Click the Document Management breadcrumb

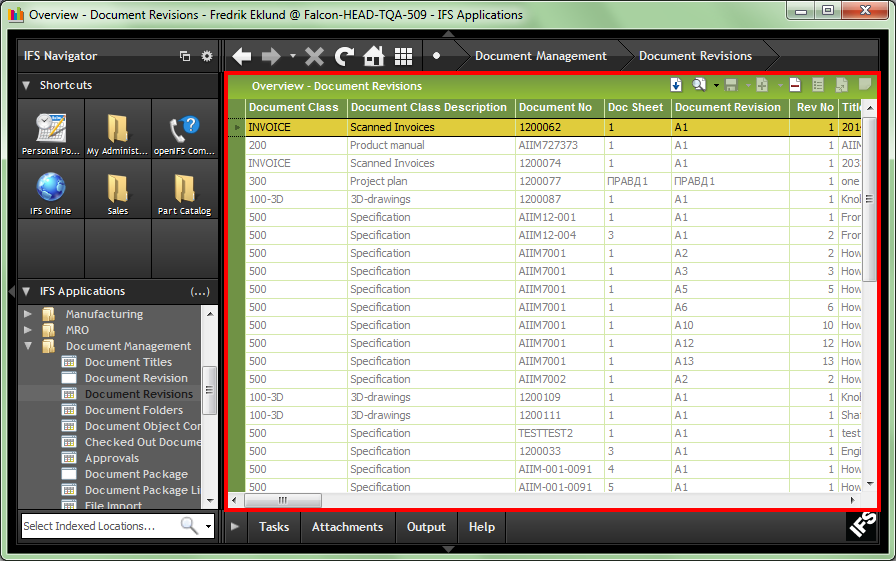pos(541,56)
